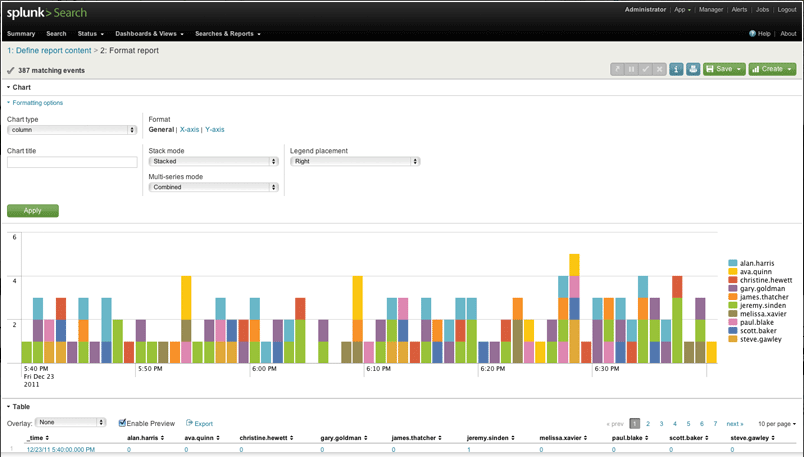
Task: Sort table by james.thatcher column
Action: 440,438
